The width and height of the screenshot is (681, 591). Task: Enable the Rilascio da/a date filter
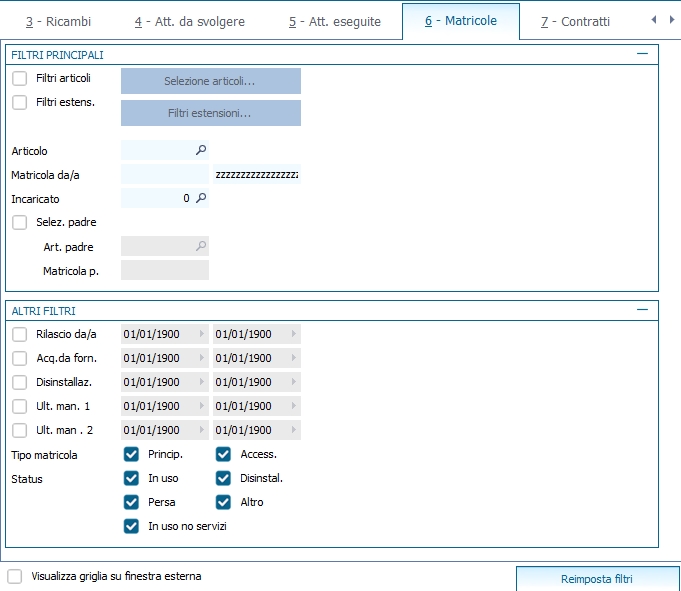[20, 334]
